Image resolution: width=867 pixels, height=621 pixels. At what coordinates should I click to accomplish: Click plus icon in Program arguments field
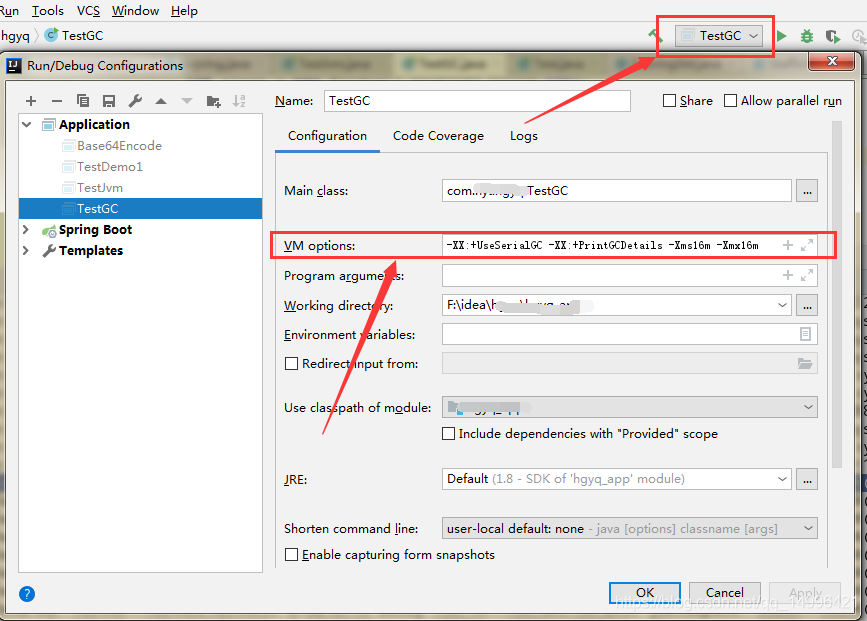coord(788,275)
